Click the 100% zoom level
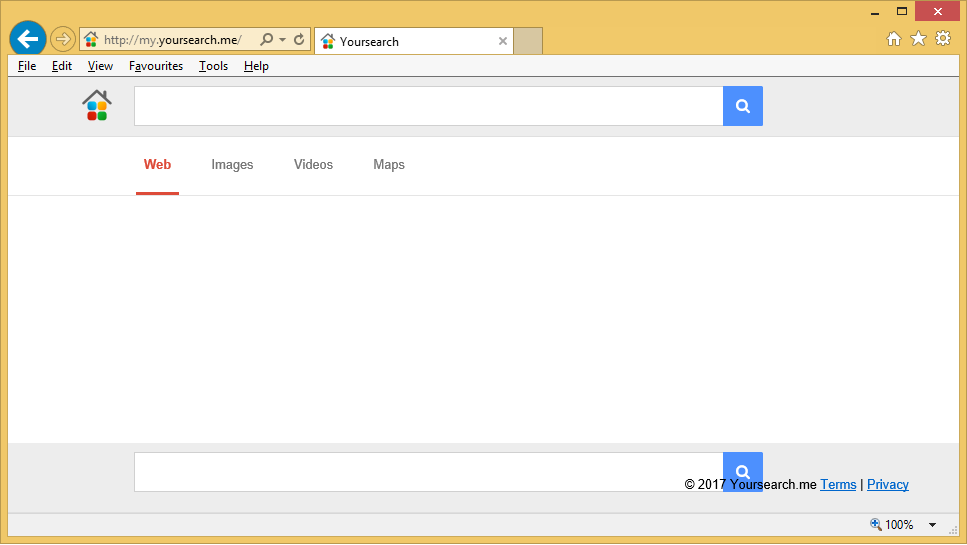The image size is (967, 545). (899, 525)
